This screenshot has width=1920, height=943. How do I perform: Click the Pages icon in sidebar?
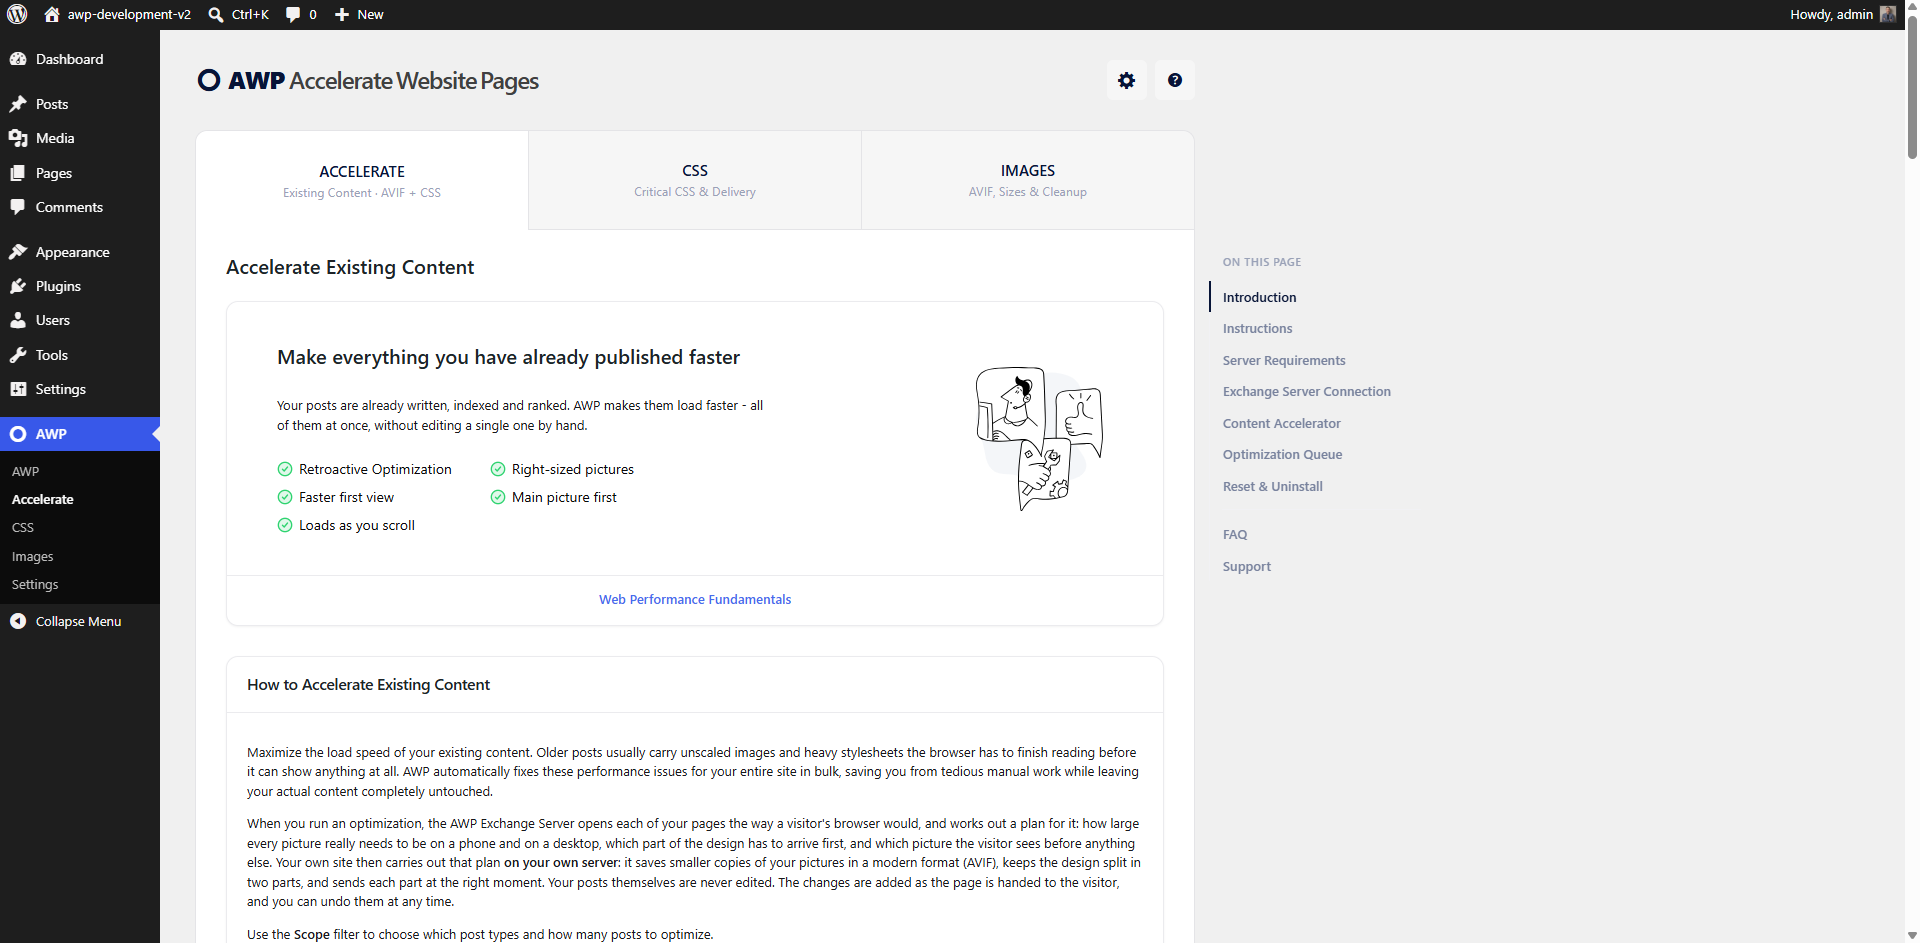point(18,173)
